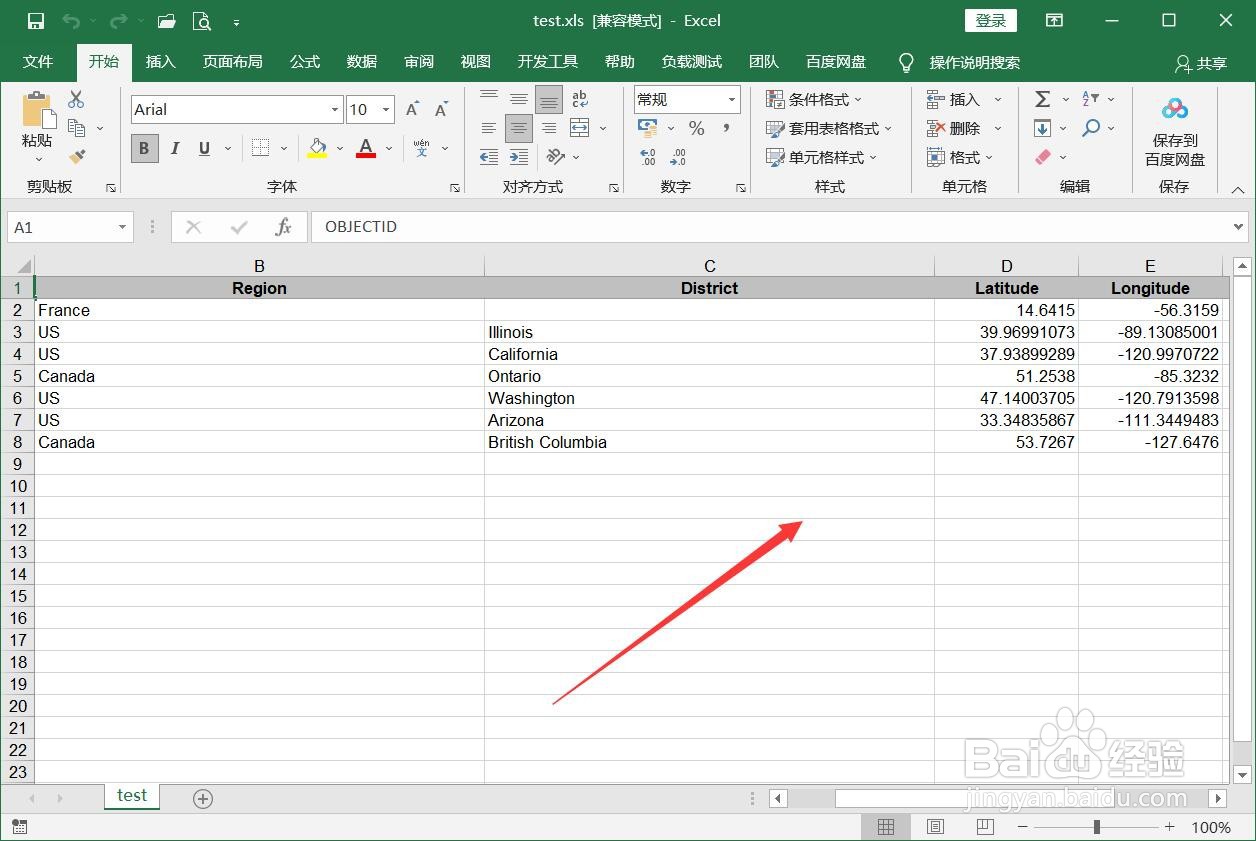
Task: Toggle Underline formatting
Action: point(204,148)
